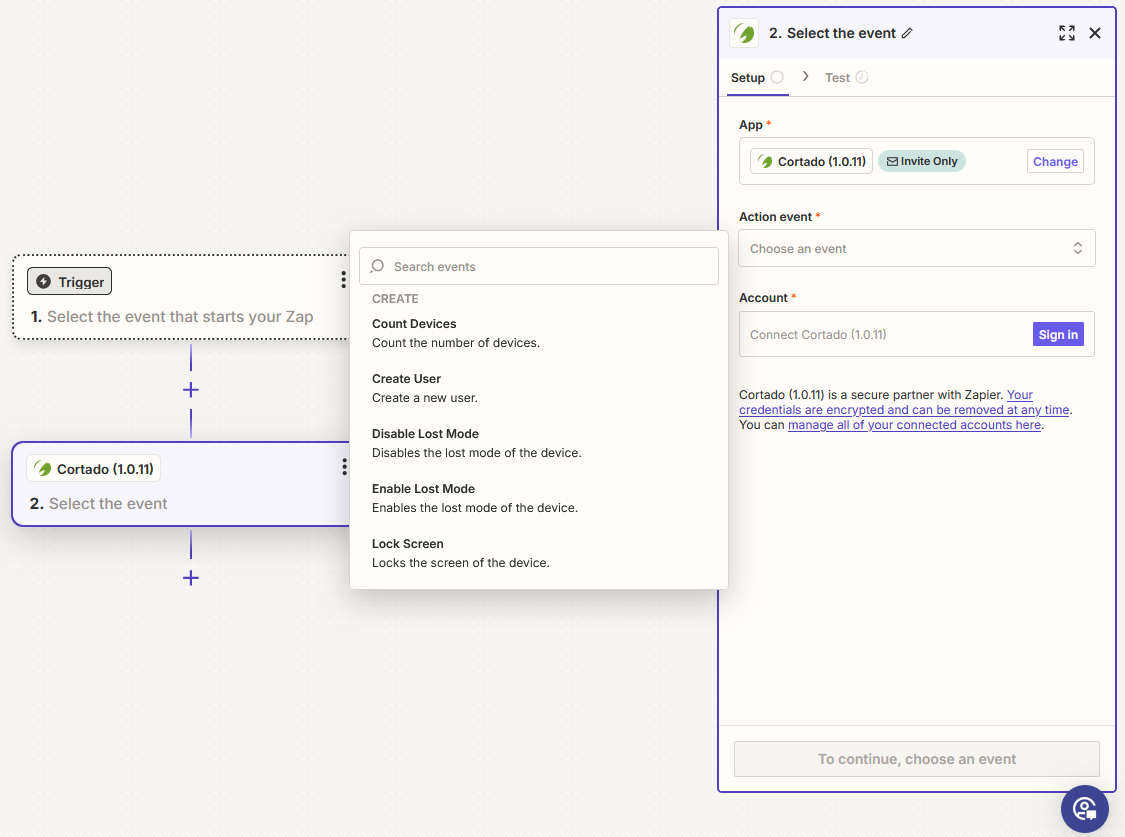Click the Setup status circle icon
Image resolution: width=1125 pixels, height=837 pixels.
pyautogui.click(x=777, y=77)
